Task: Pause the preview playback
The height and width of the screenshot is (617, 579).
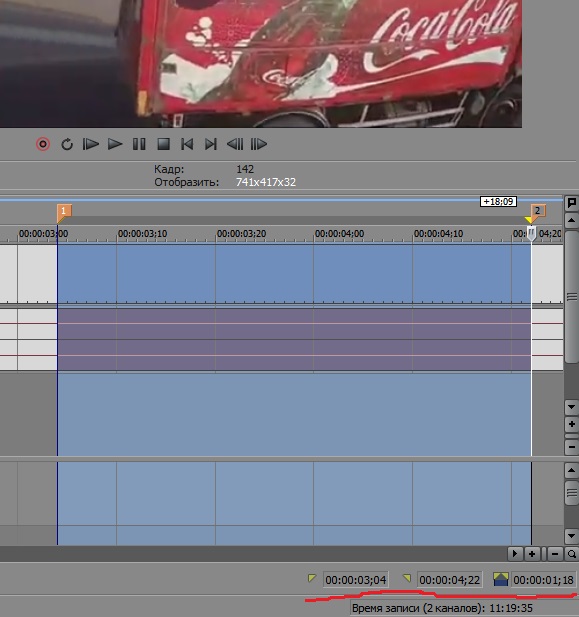Action: (139, 144)
